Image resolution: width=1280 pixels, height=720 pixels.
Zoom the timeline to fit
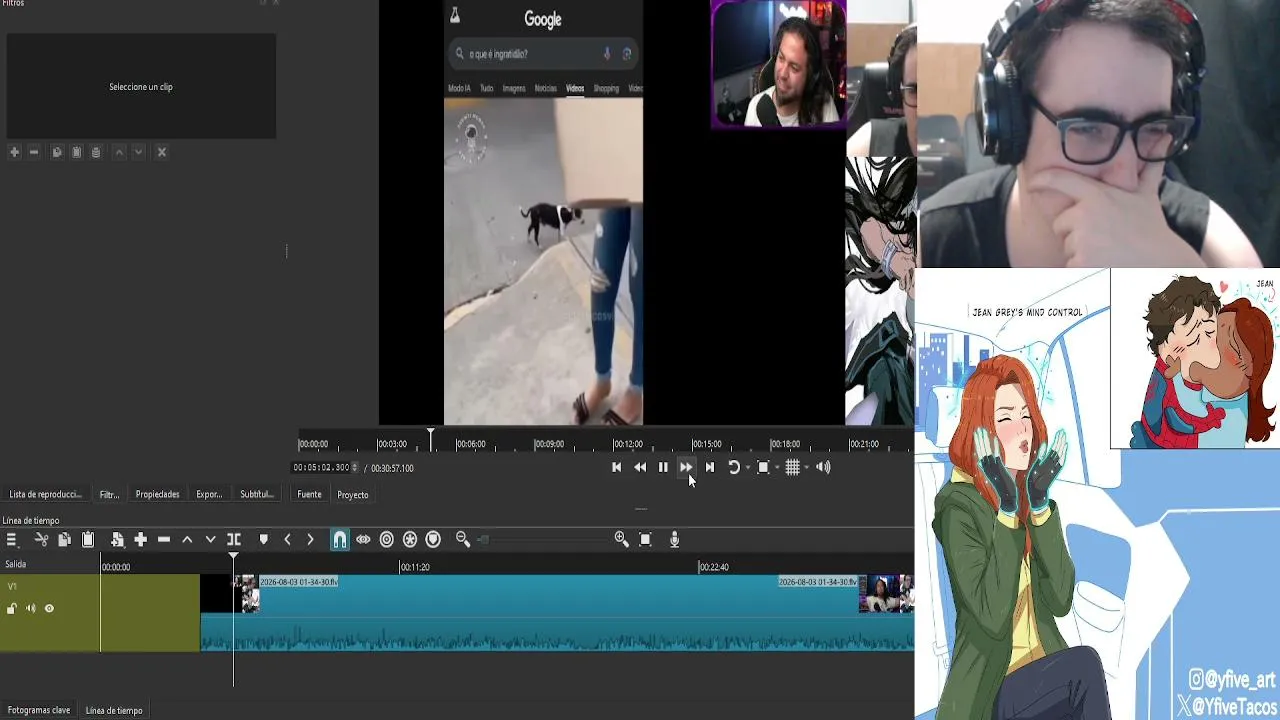click(x=645, y=539)
